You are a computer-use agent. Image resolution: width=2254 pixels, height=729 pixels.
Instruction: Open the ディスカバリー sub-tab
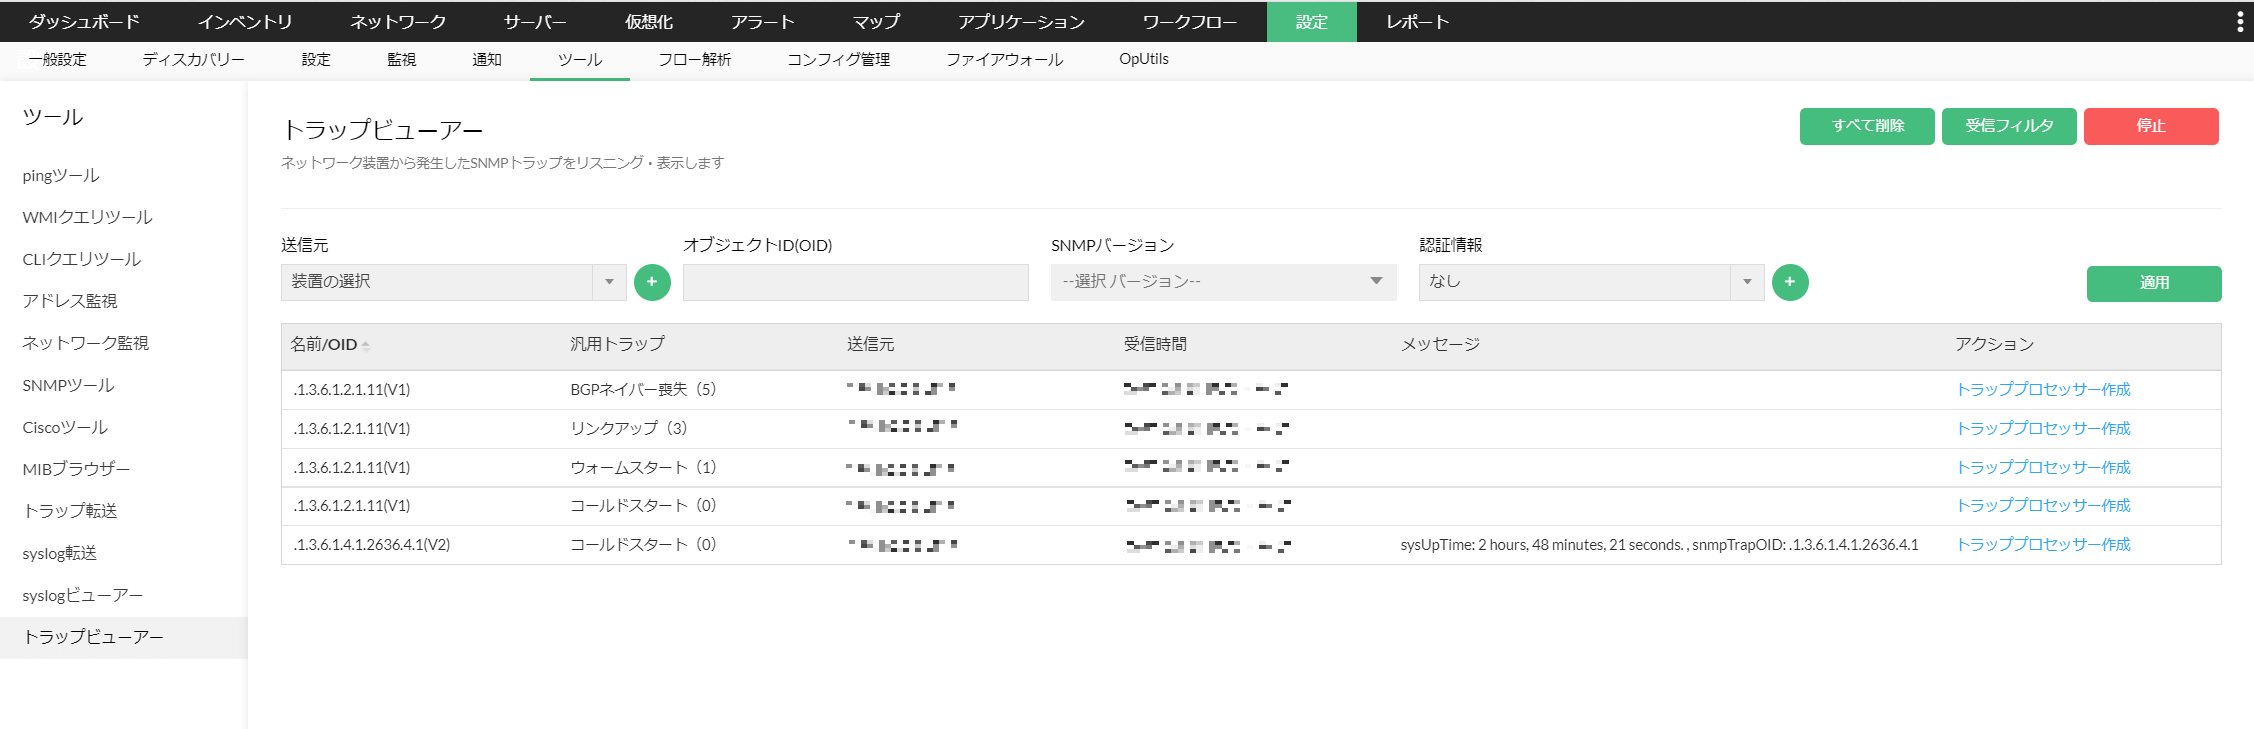(x=193, y=60)
